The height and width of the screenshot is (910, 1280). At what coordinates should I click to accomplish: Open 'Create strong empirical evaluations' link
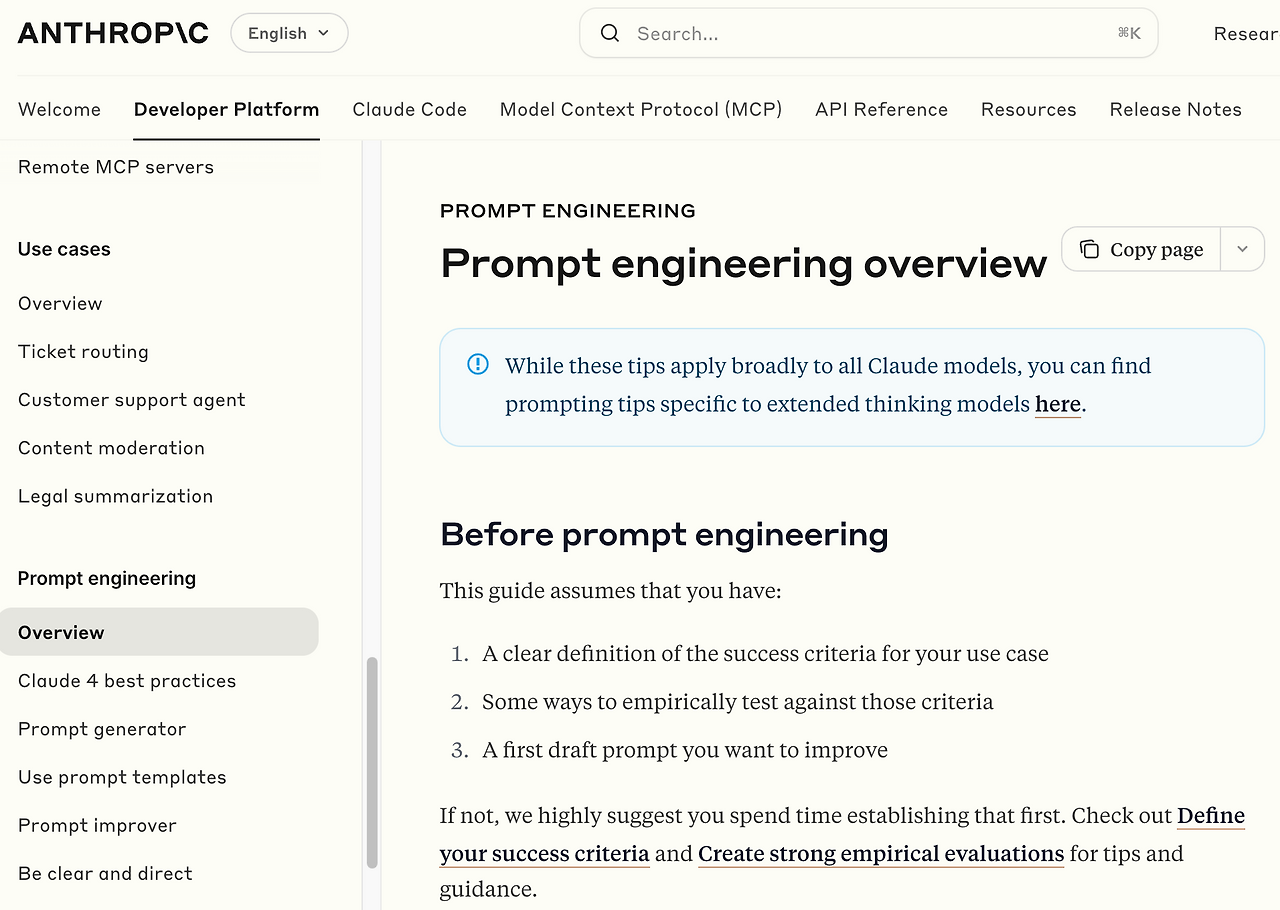click(880, 853)
